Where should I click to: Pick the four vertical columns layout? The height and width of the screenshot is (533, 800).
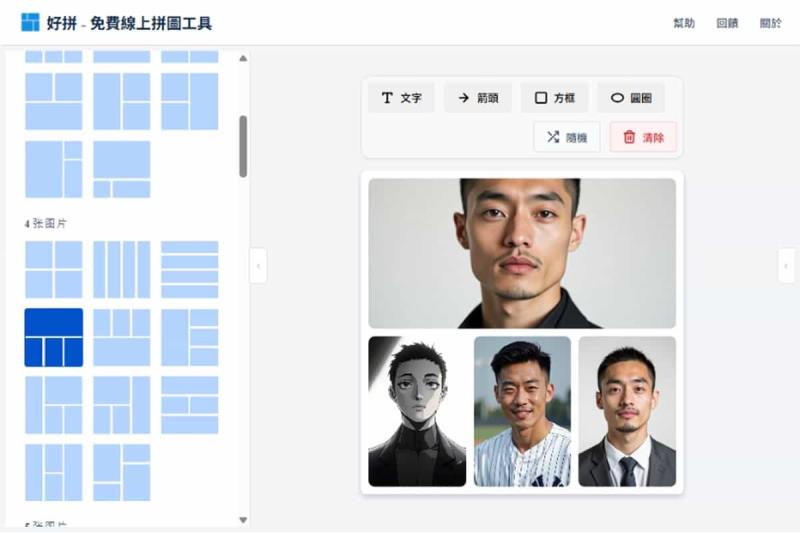(121, 269)
